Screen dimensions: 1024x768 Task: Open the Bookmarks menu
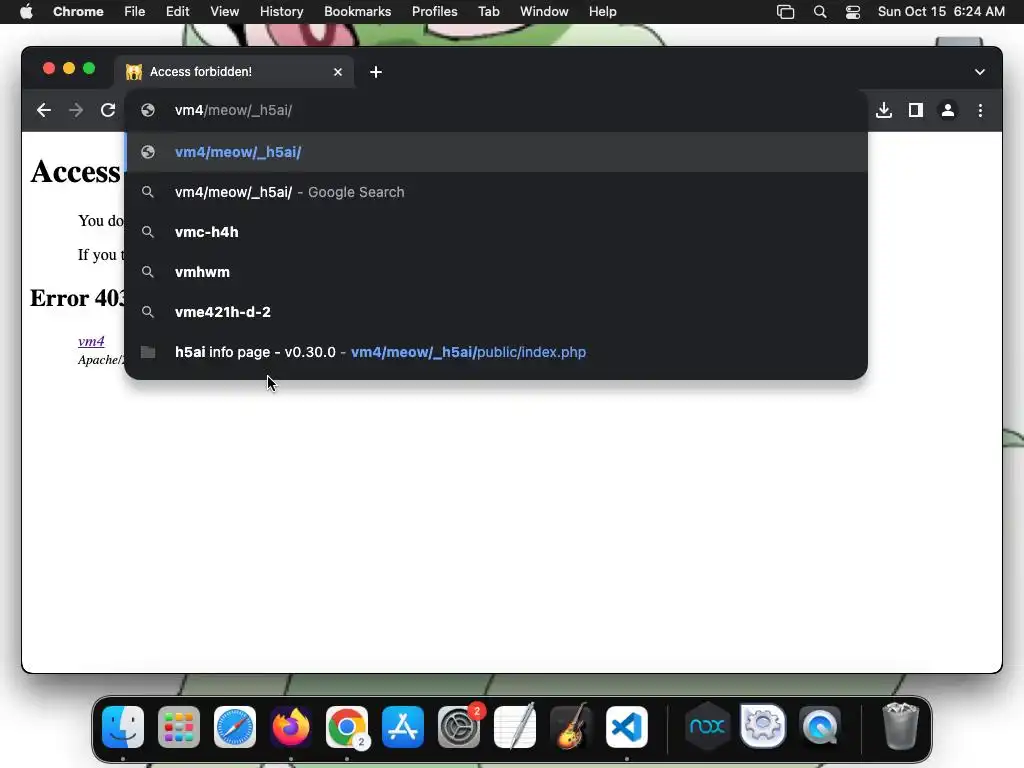(x=357, y=12)
